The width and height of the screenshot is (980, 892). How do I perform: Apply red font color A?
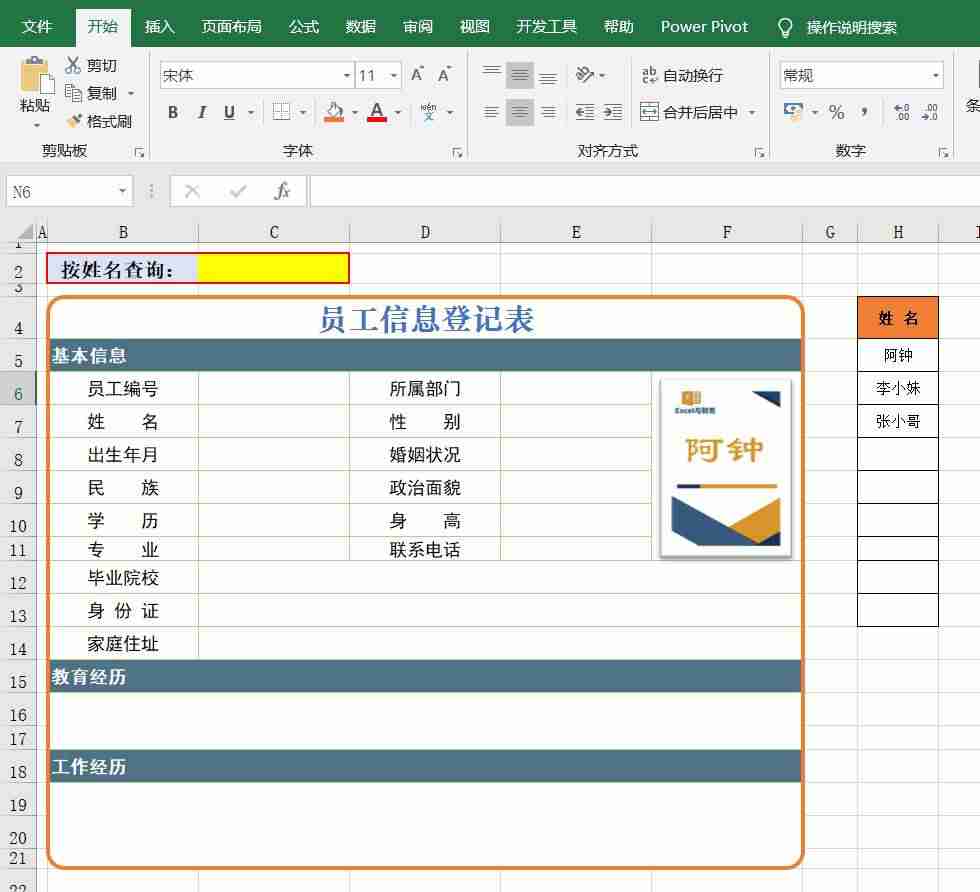[x=376, y=113]
